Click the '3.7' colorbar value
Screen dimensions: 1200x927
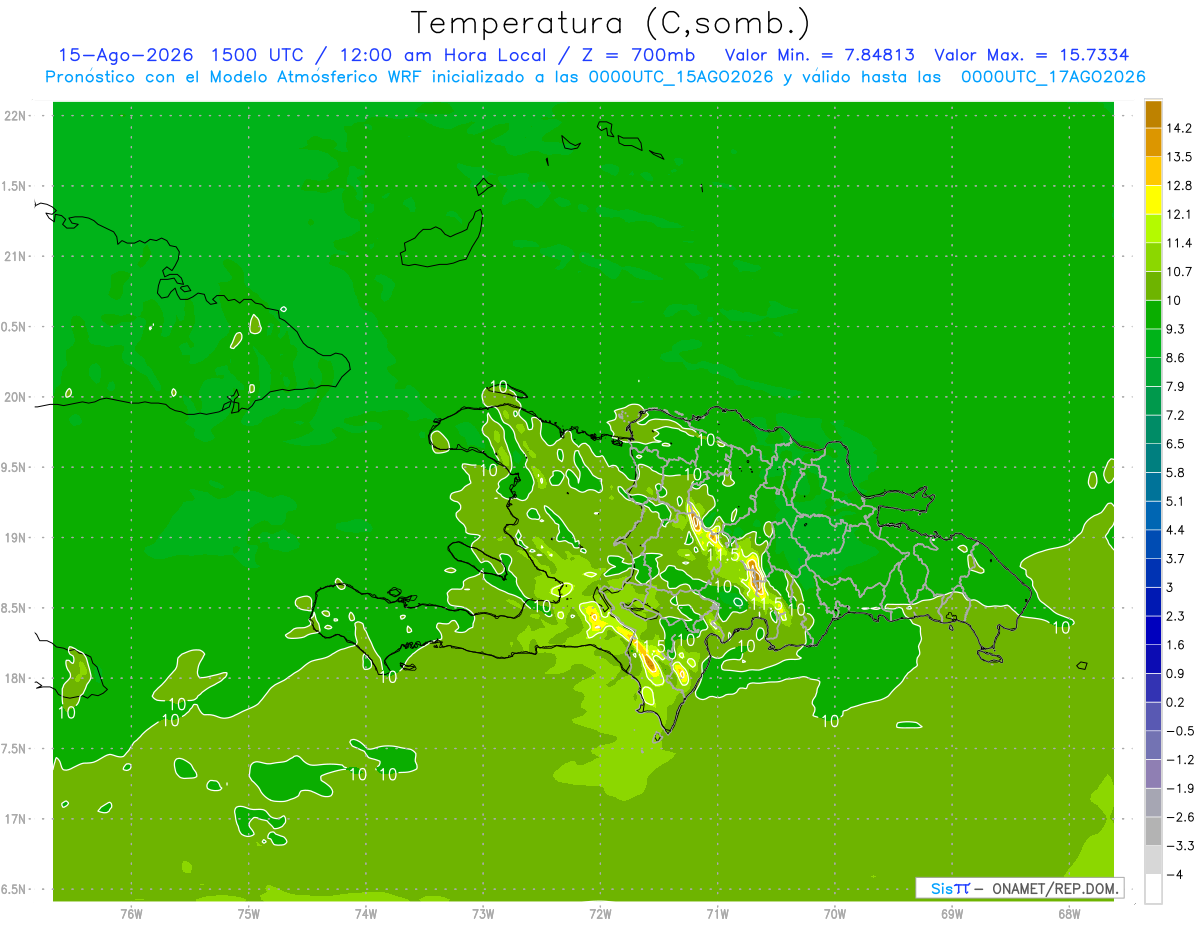click(1175, 558)
